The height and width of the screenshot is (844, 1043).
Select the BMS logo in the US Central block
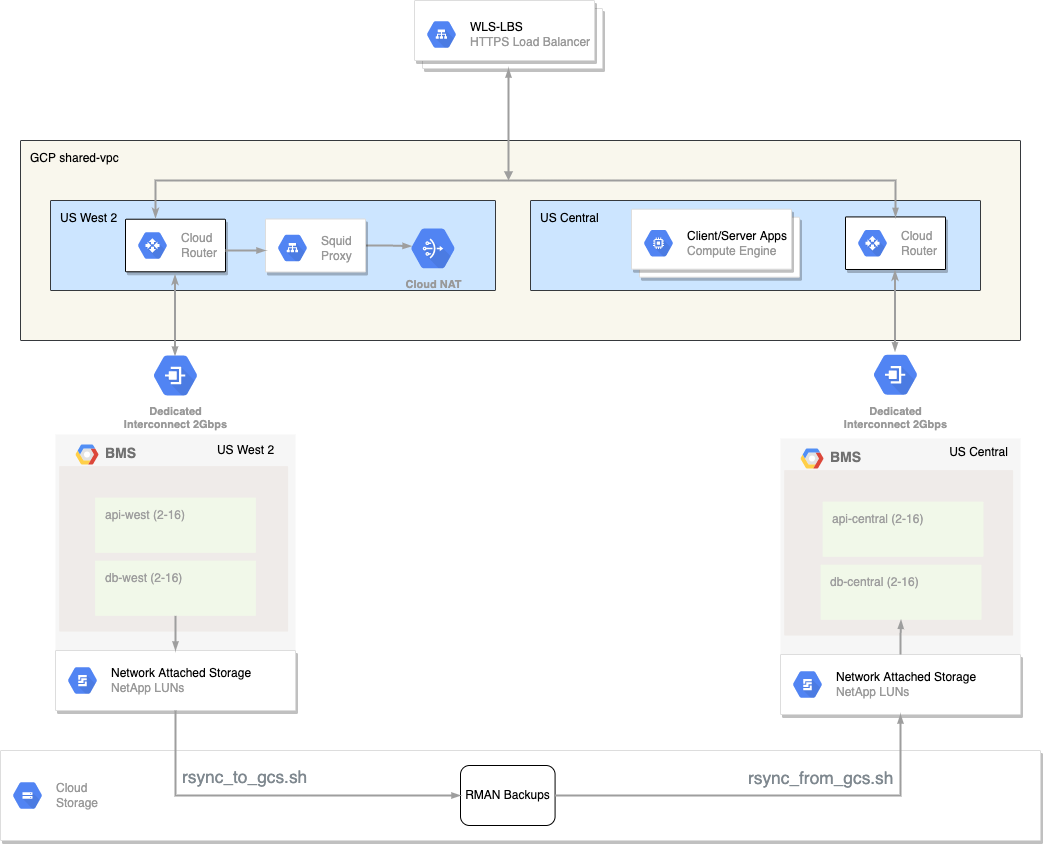click(x=812, y=458)
